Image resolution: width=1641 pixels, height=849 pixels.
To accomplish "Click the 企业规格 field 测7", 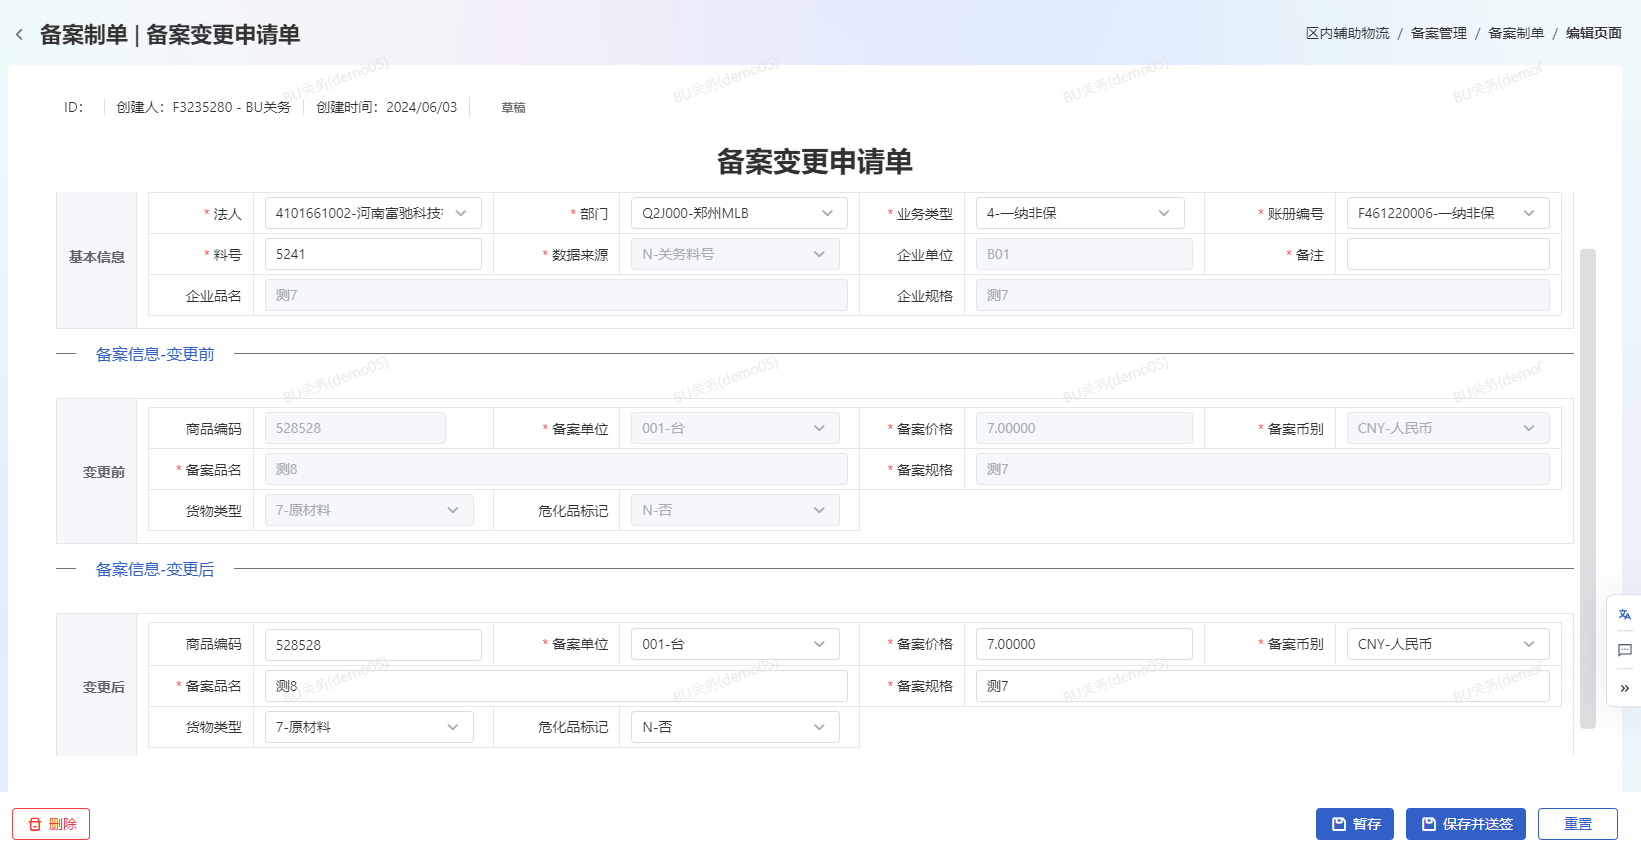I will click(1263, 295).
